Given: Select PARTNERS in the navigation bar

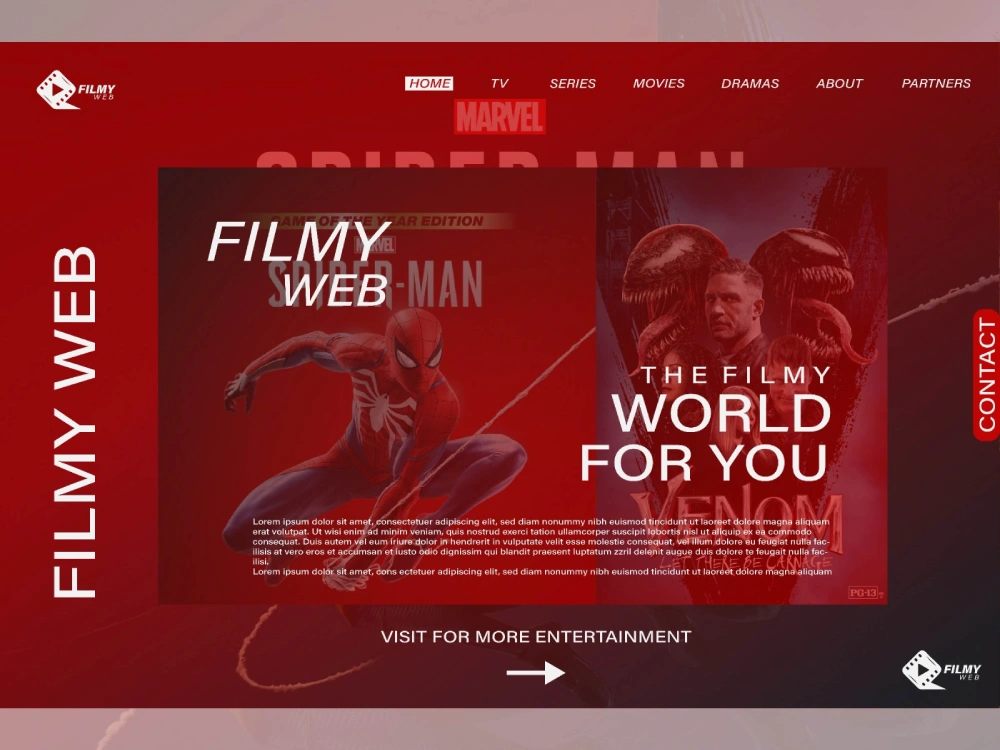Looking at the screenshot, I should point(936,84).
